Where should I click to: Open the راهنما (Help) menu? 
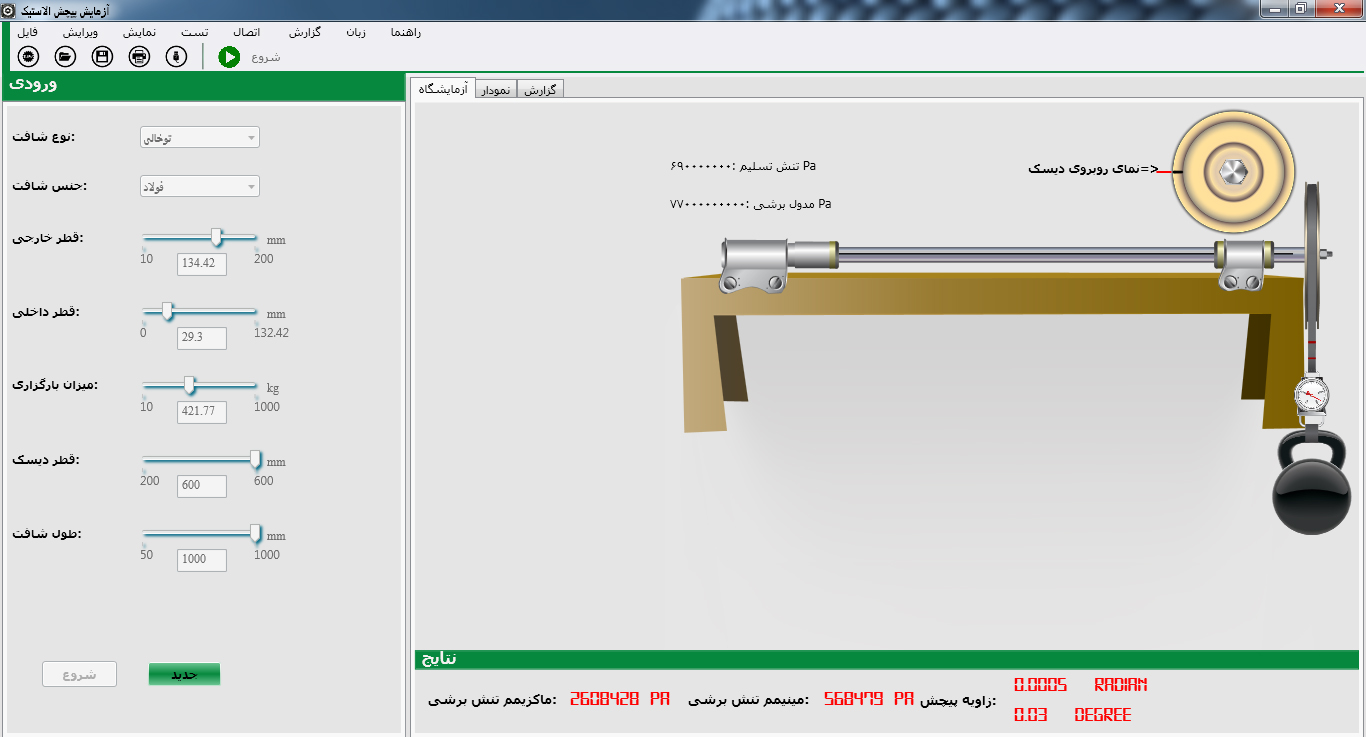pyautogui.click(x=405, y=32)
